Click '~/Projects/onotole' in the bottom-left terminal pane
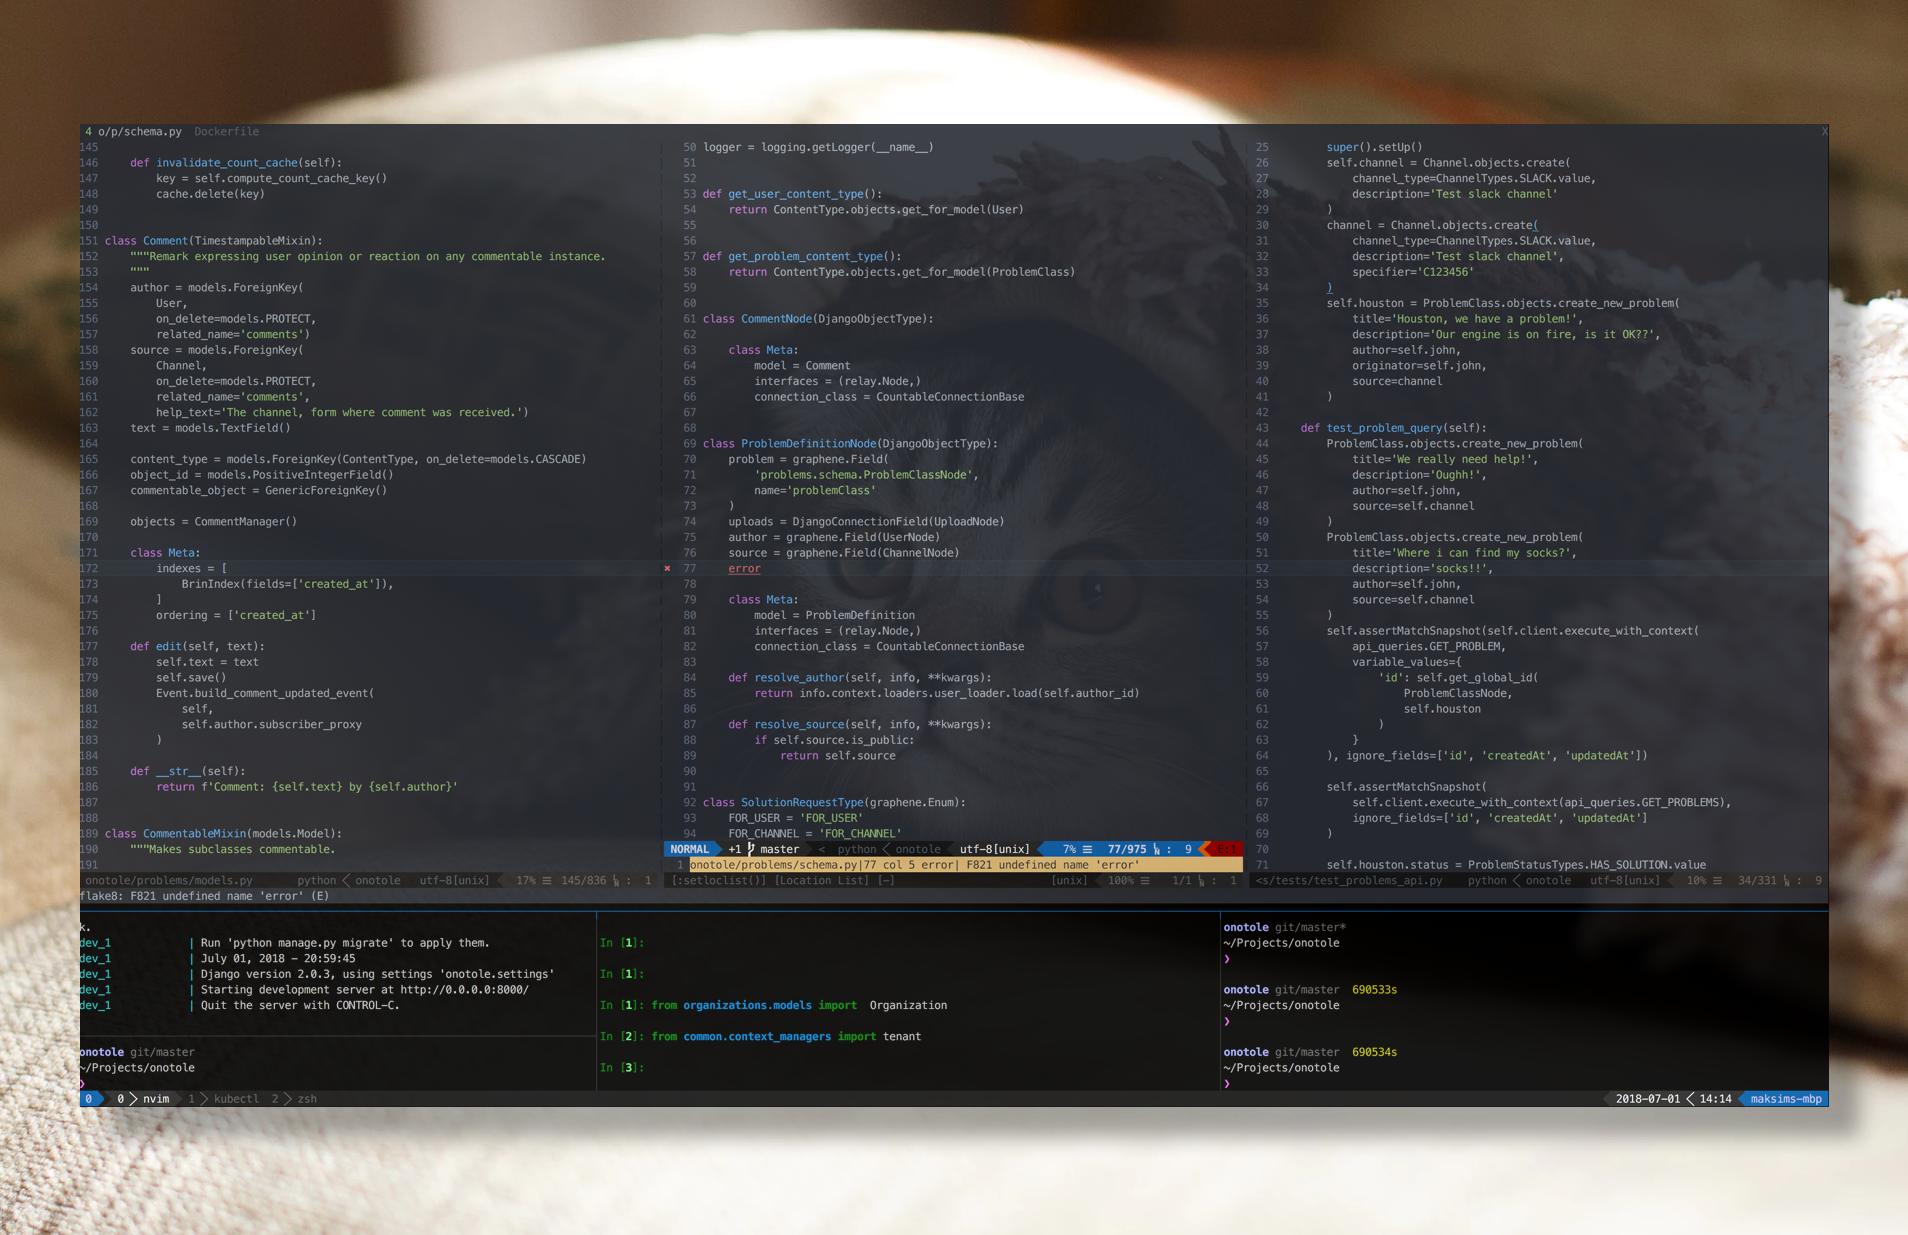The height and width of the screenshot is (1235, 1908). 138,1068
